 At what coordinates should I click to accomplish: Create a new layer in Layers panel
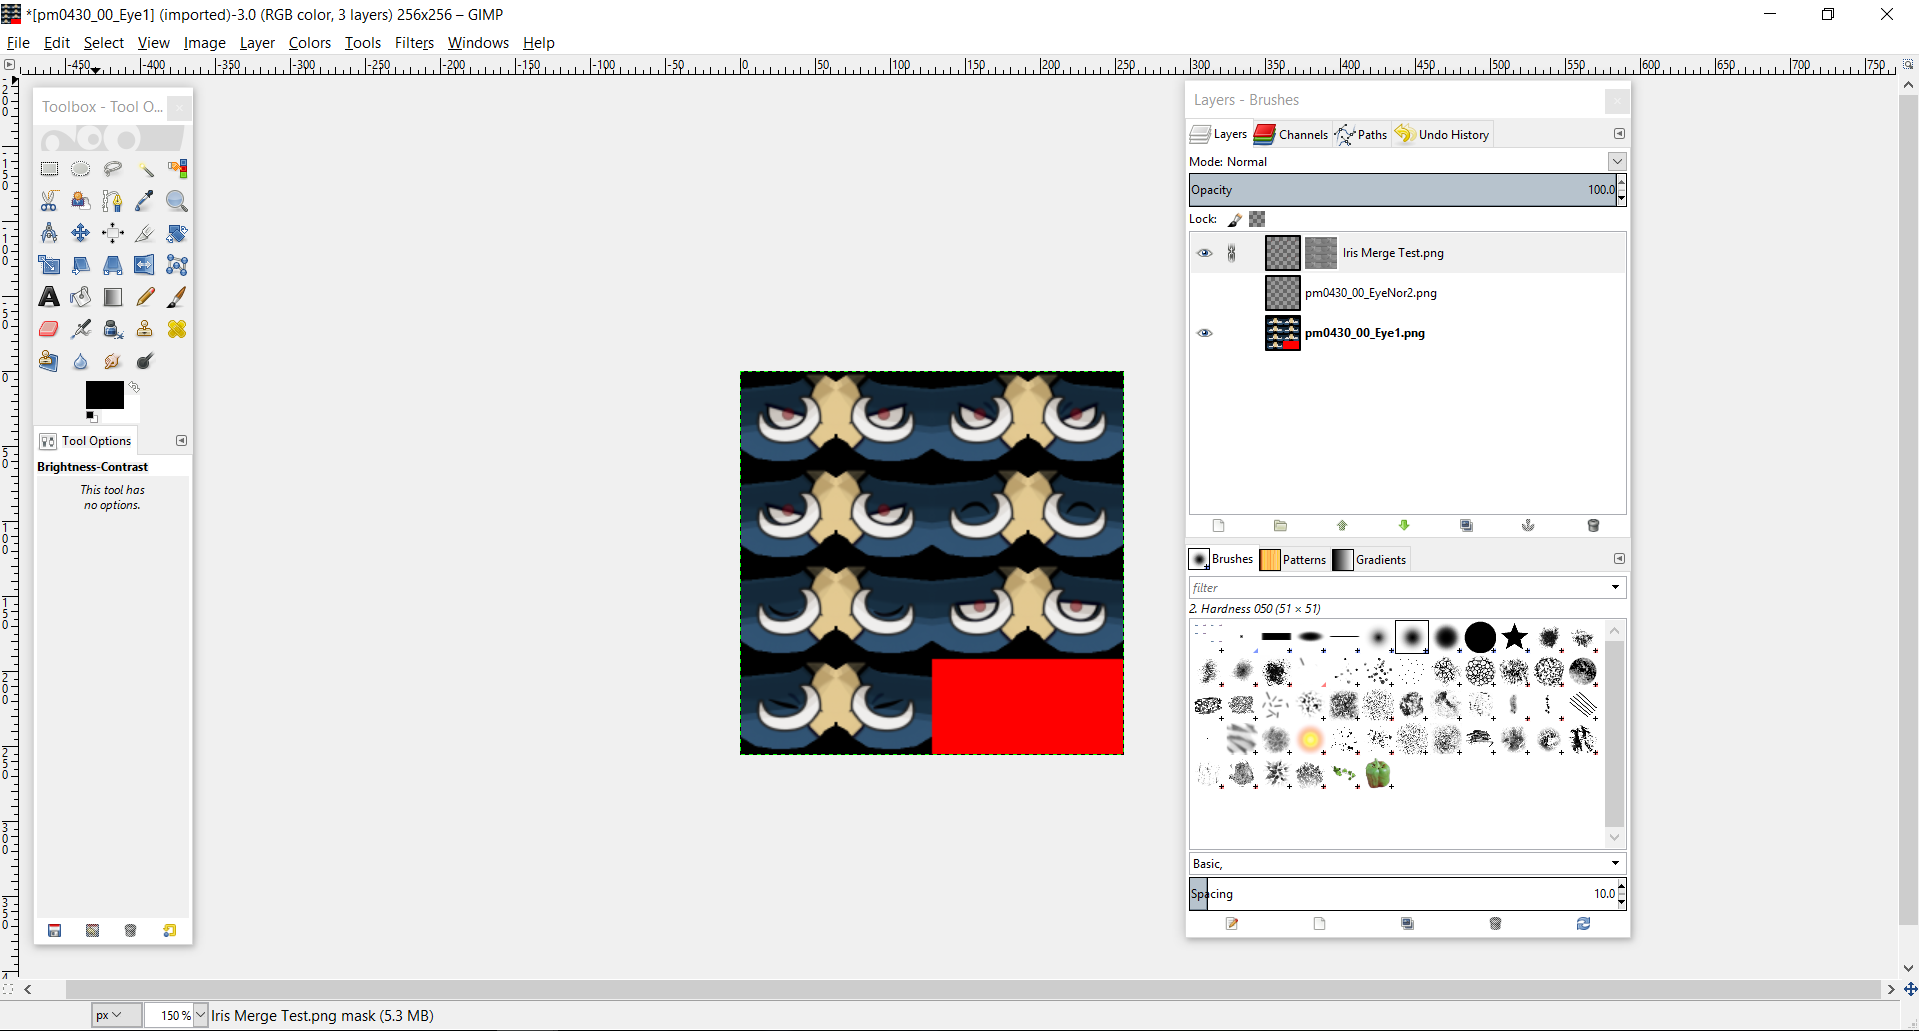1218,526
